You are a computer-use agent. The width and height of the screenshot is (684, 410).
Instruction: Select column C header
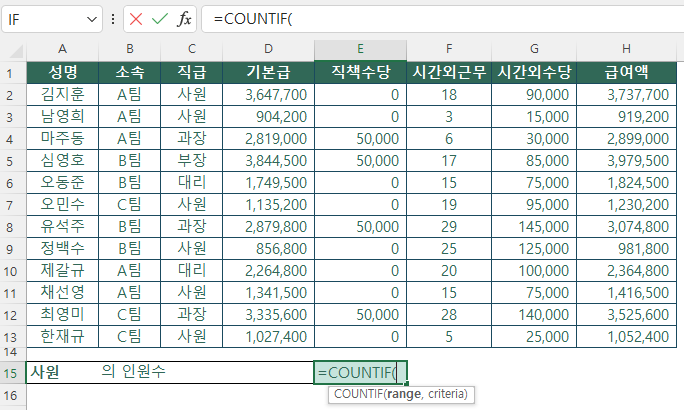tap(192, 49)
